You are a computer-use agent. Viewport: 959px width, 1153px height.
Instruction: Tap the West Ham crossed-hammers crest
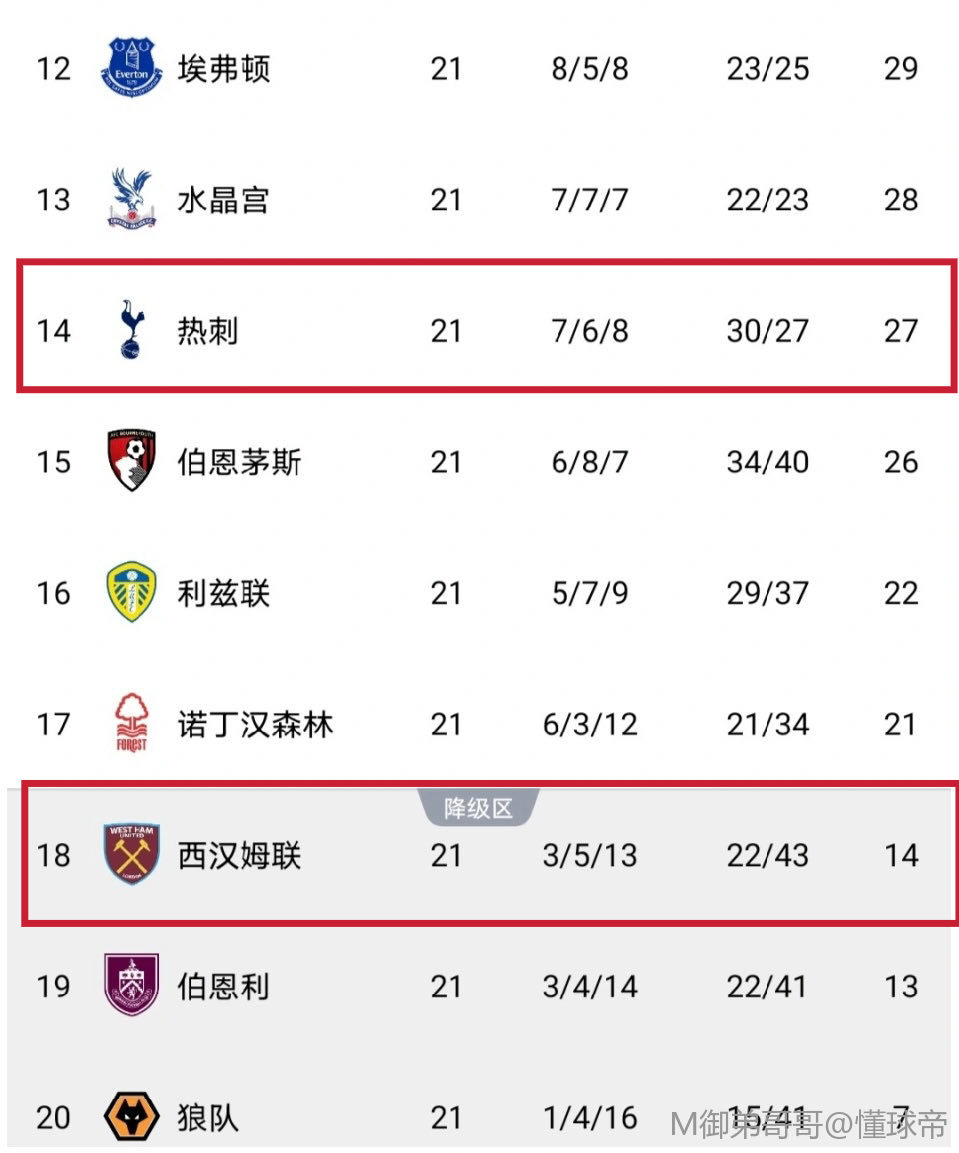tap(131, 854)
